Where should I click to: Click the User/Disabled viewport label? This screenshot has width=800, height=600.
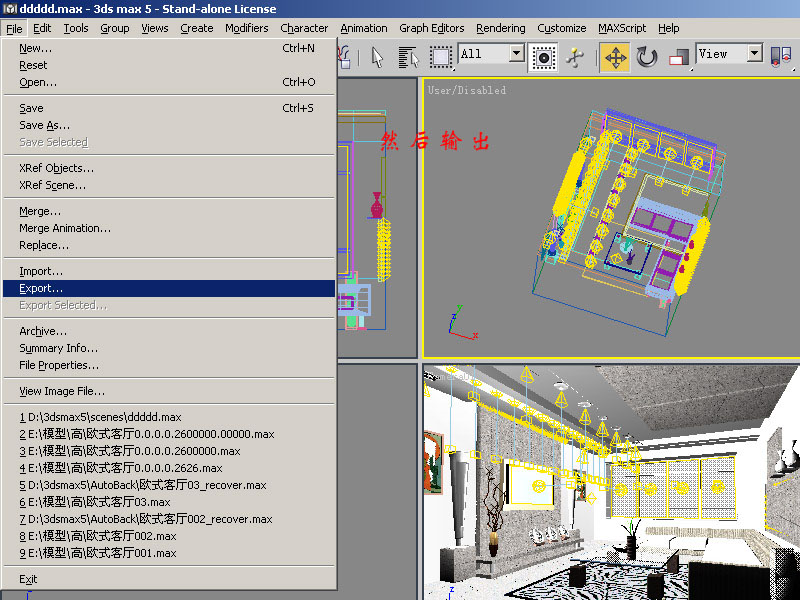pyautogui.click(x=467, y=90)
